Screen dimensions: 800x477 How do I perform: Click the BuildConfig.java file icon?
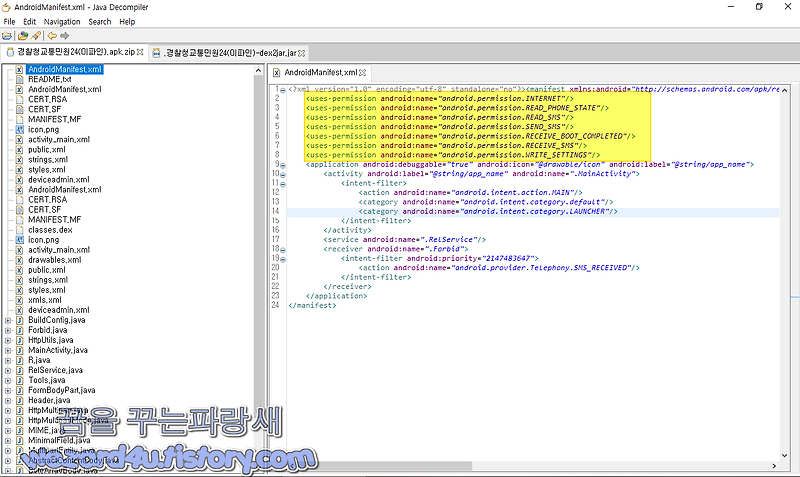[x=19, y=320]
